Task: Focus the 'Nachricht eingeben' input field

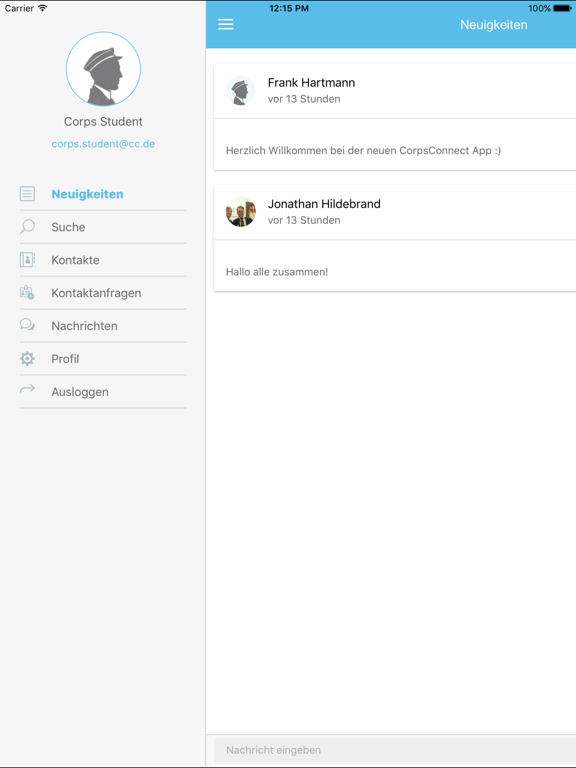Action: click(x=395, y=750)
